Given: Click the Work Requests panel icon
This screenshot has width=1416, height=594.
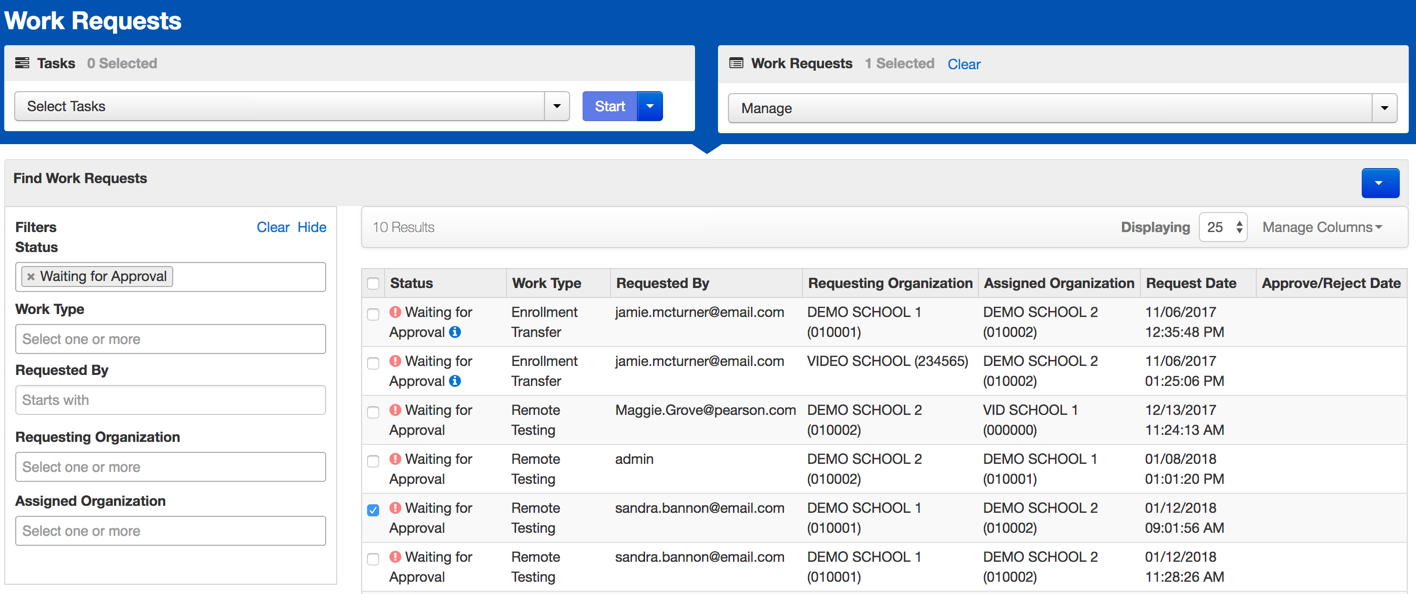Looking at the screenshot, I should click(736, 63).
